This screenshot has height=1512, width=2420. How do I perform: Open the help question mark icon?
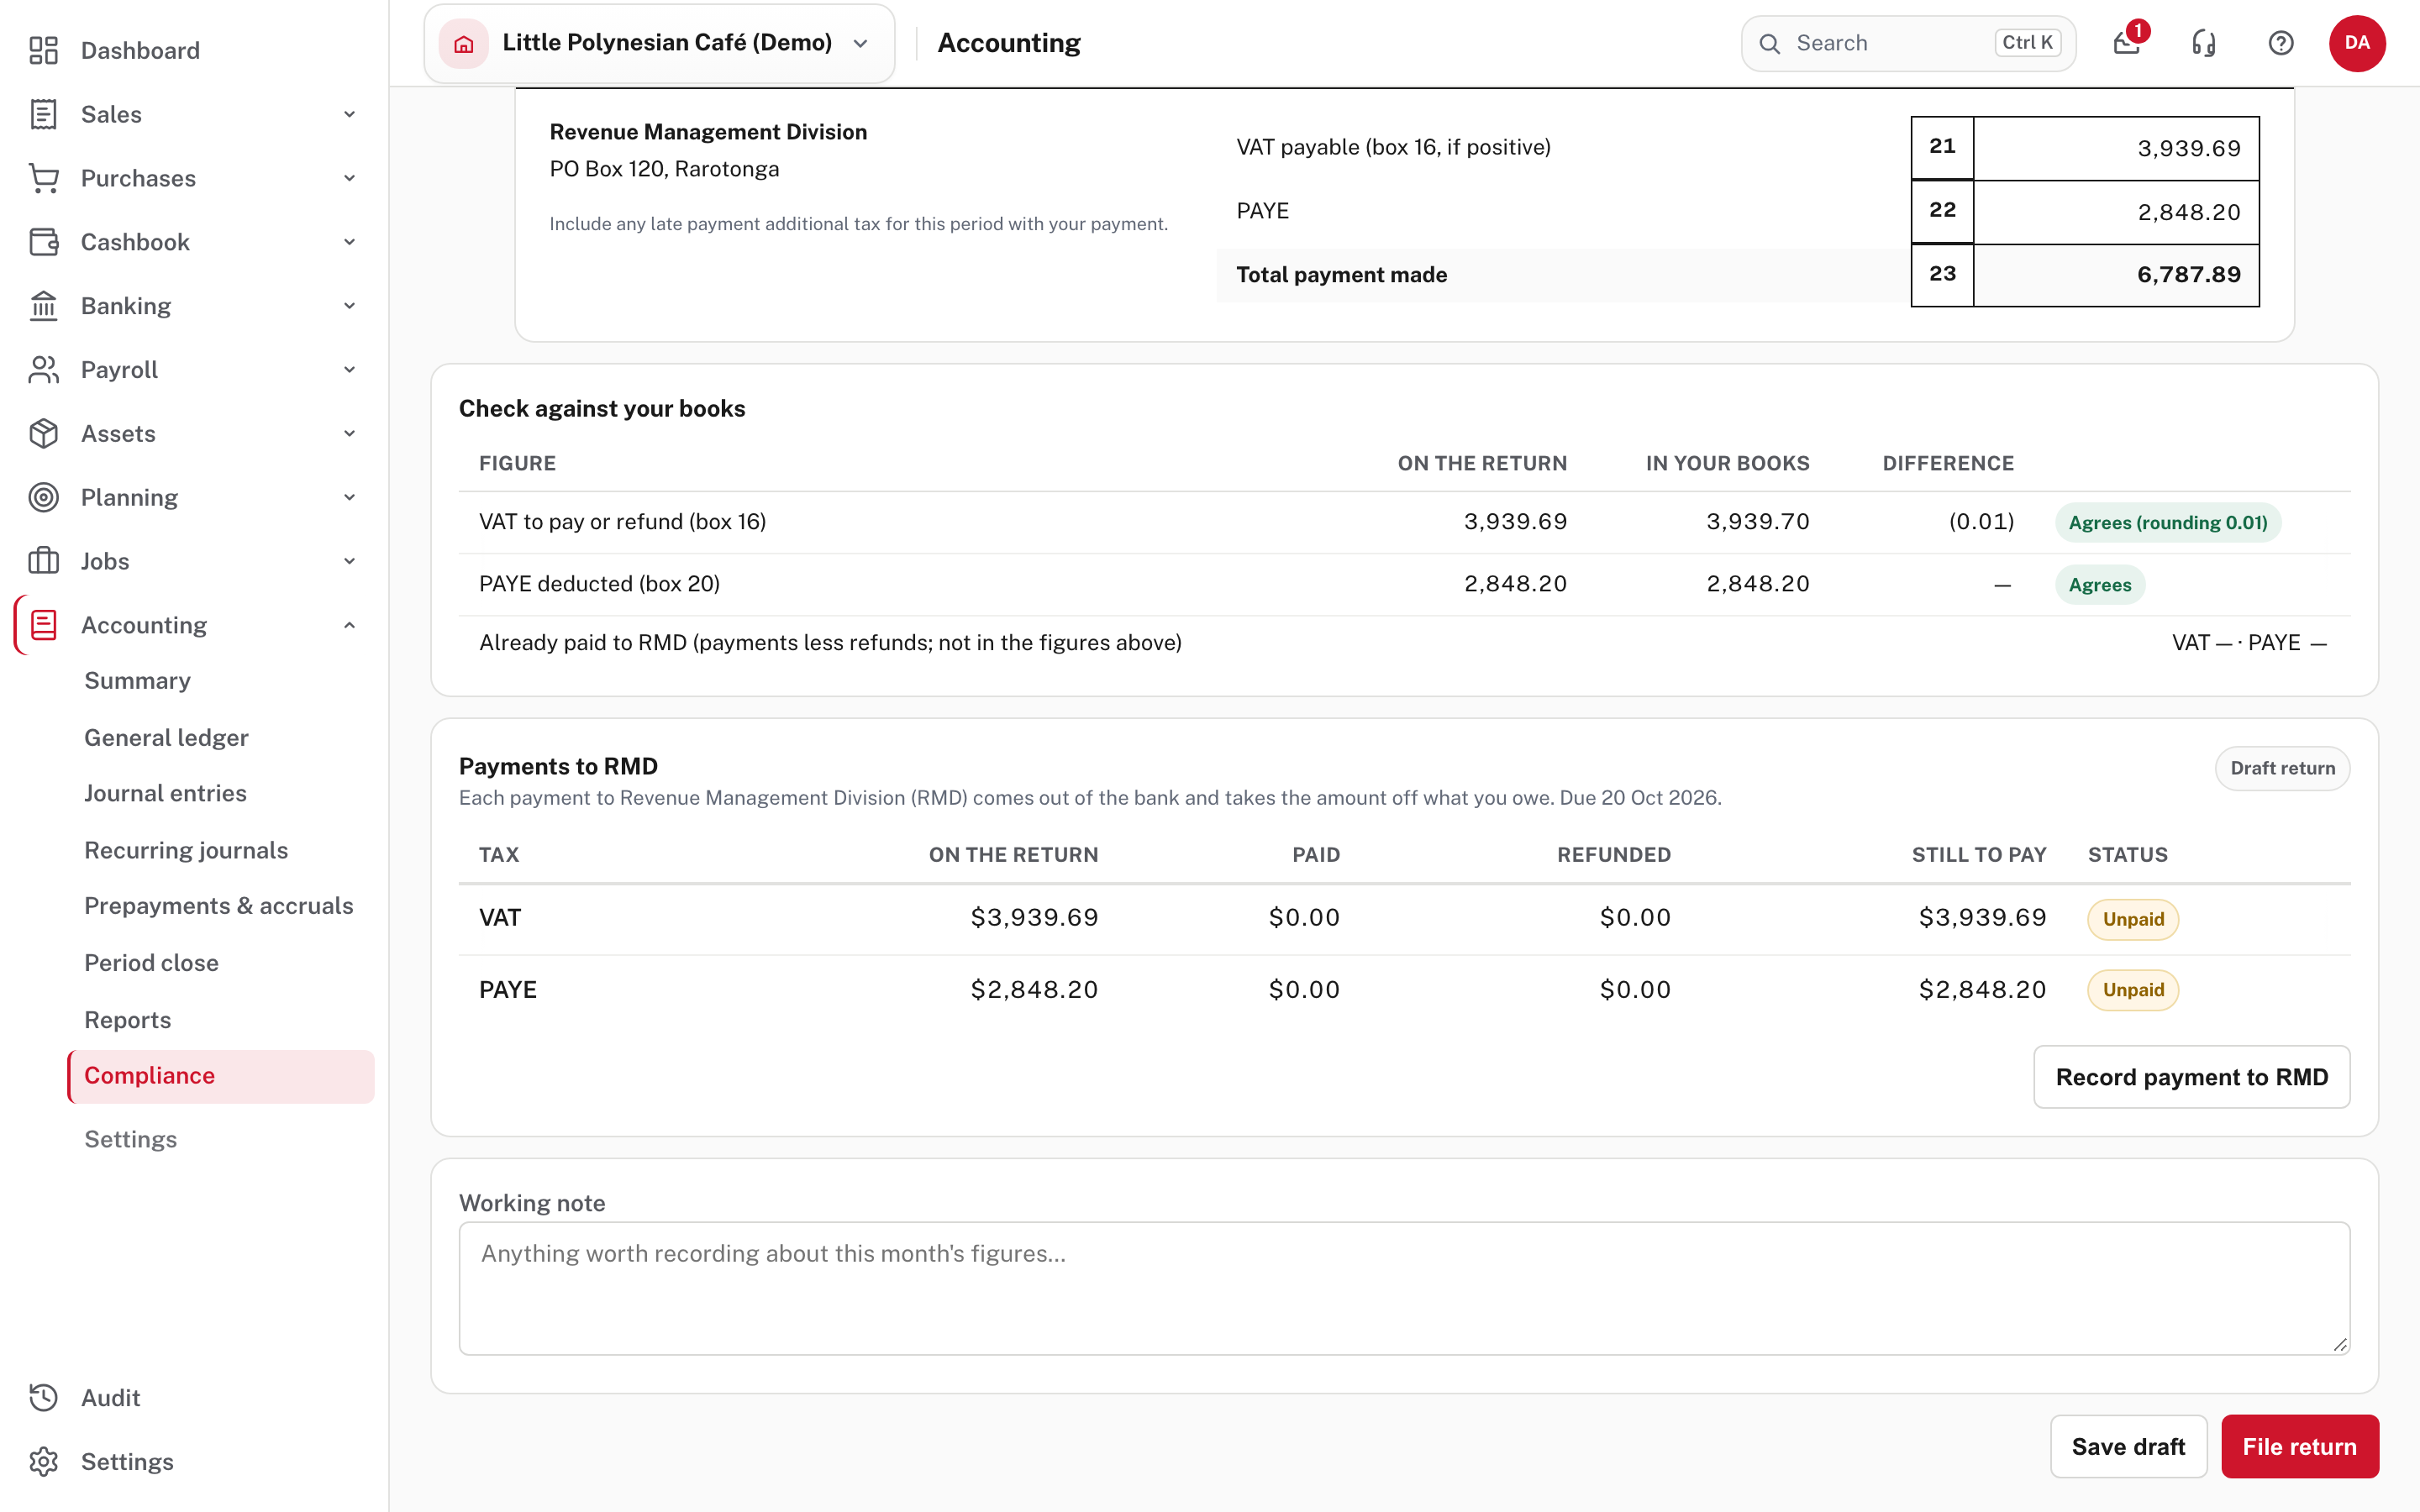point(2281,43)
